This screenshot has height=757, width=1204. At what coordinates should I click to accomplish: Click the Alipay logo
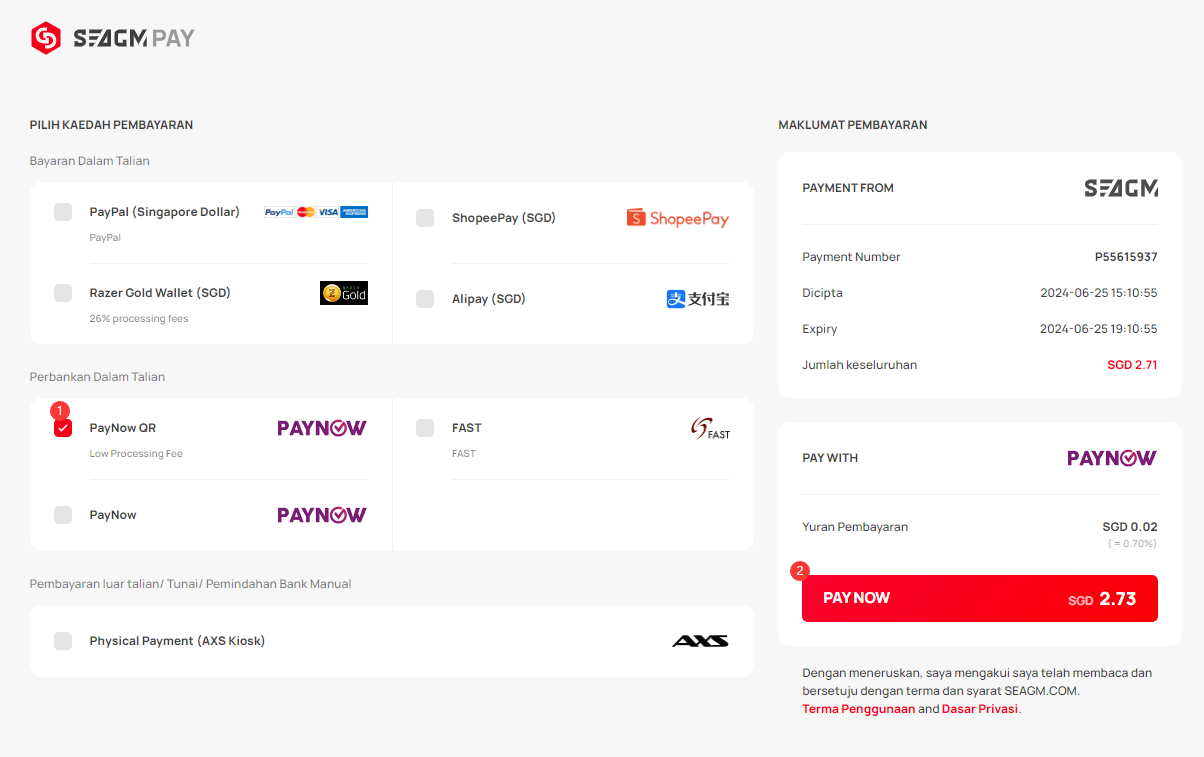tap(698, 299)
